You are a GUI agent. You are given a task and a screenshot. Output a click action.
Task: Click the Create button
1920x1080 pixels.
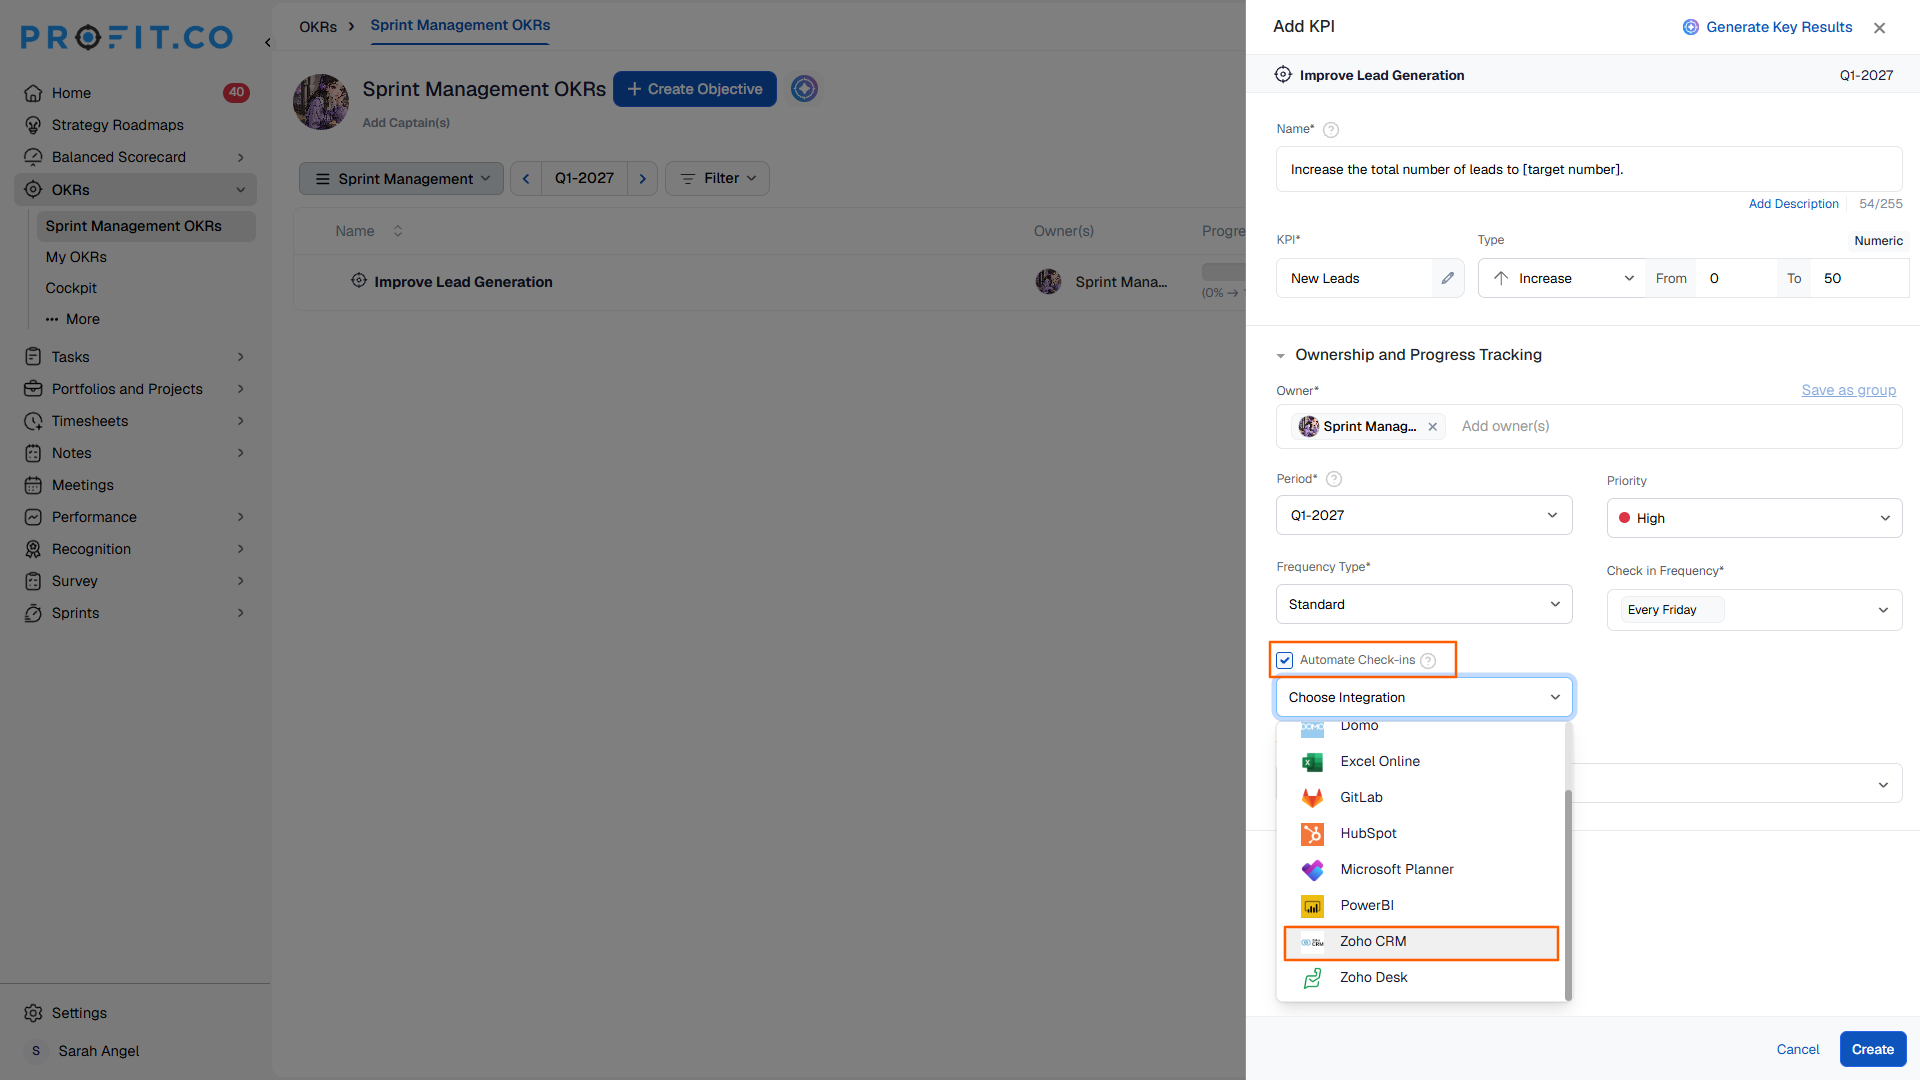pyautogui.click(x=1872, y=1049)
